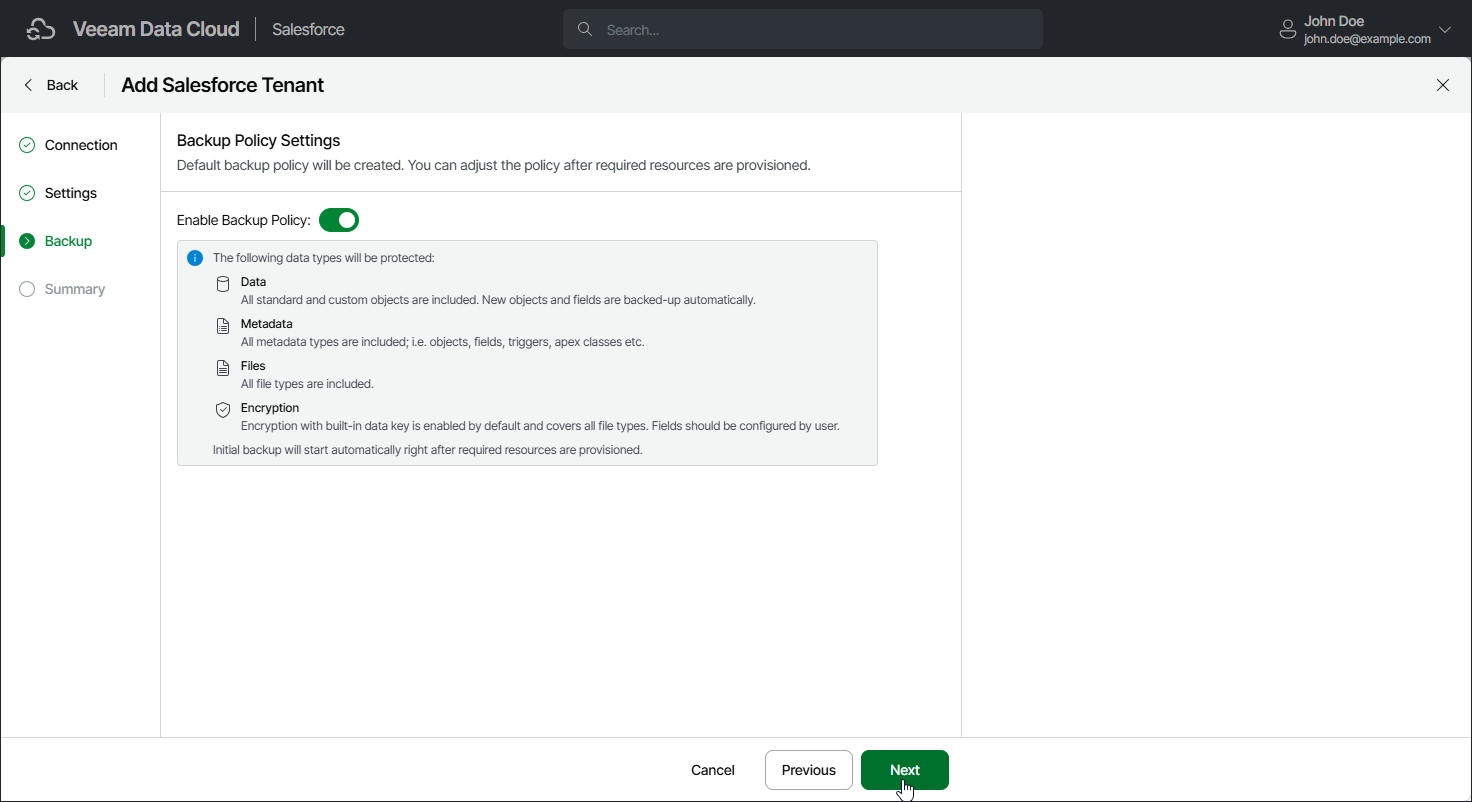The image size is (1472, 802).
Task: Click the Next button
Action: pos(905,770)
